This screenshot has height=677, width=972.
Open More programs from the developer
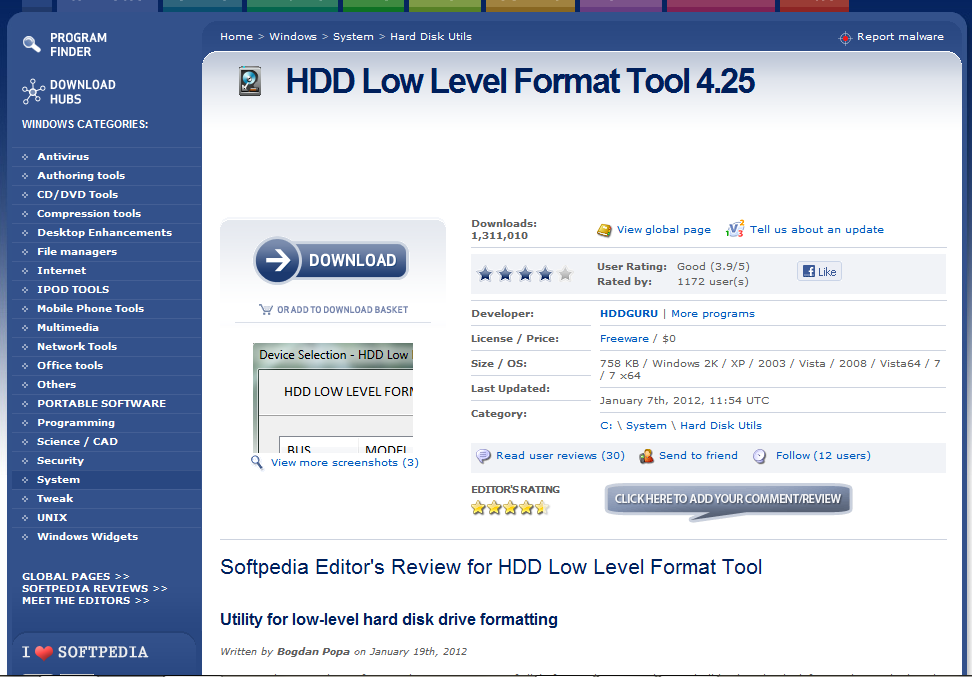[x=713, y=314]
